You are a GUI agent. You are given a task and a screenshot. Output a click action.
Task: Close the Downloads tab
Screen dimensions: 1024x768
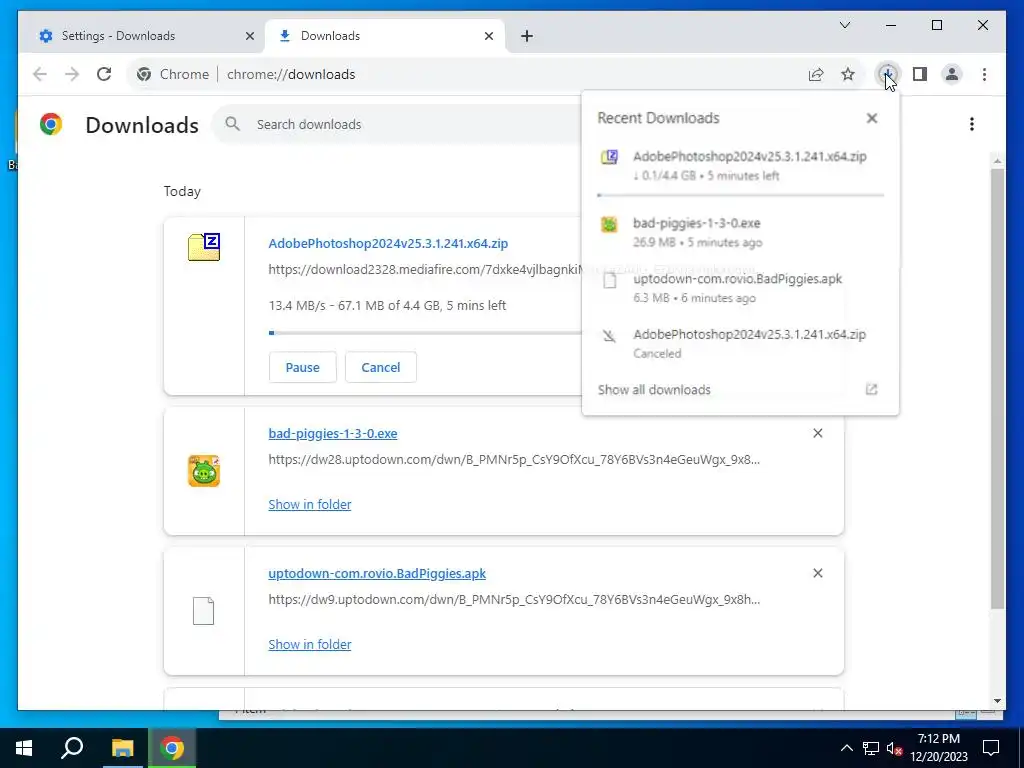(488, 37)
